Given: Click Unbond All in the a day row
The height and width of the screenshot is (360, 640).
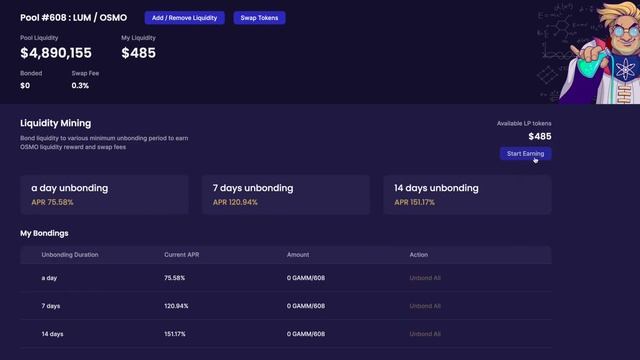Looking at the screenshot, I should (x=425, y=278).
